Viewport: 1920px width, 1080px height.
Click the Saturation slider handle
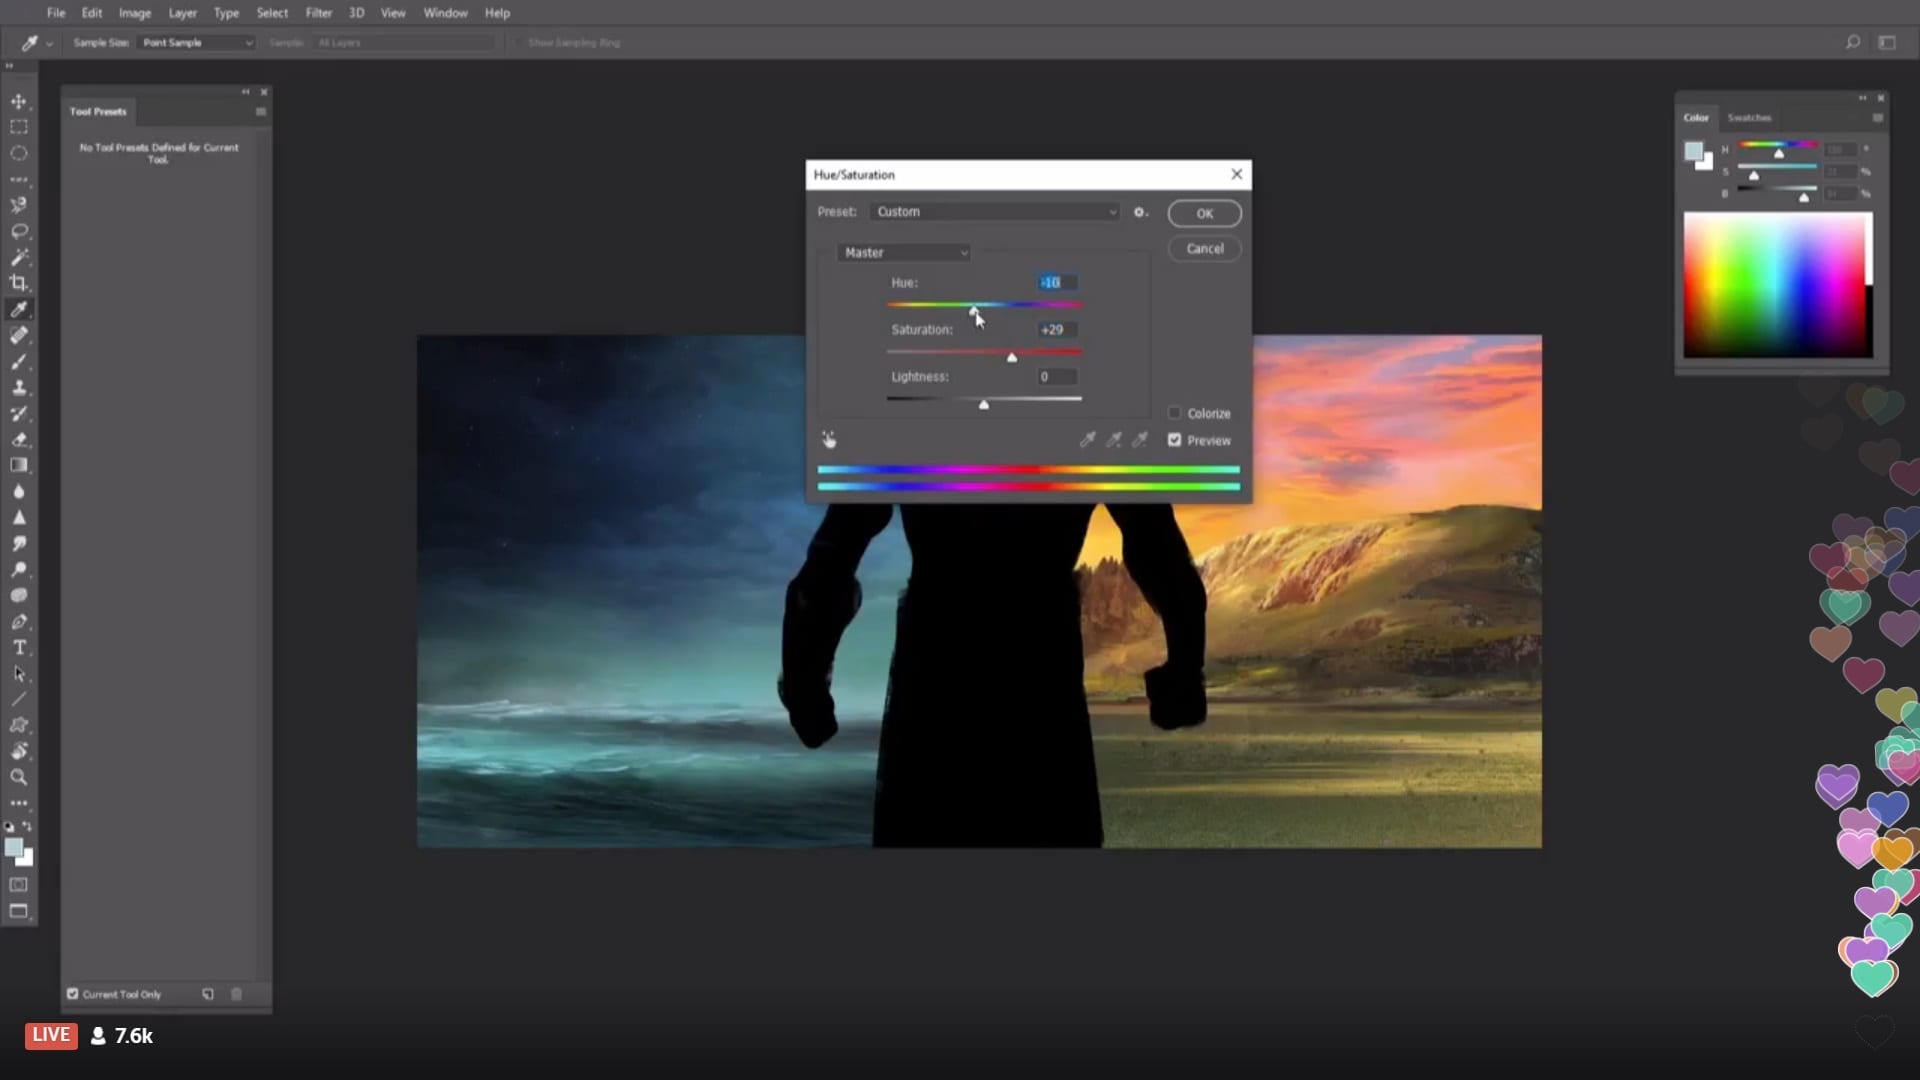point(1011,357)
